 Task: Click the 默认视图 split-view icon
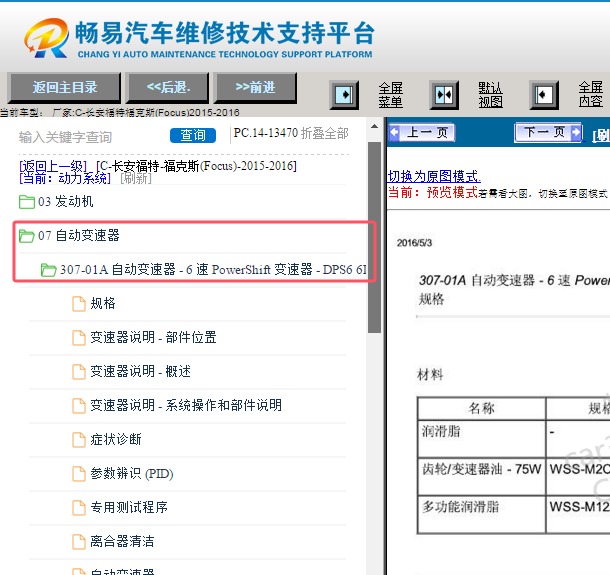(444, 95)
